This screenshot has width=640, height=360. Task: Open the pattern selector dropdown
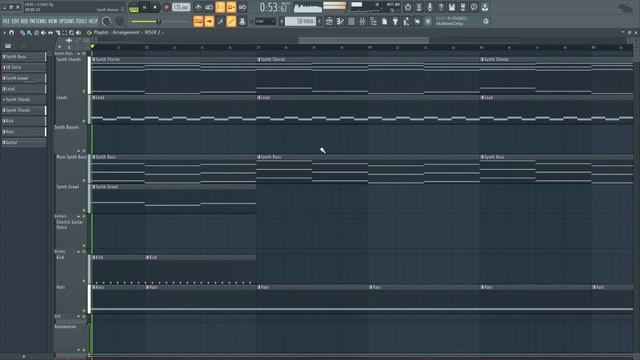point(300,21)
